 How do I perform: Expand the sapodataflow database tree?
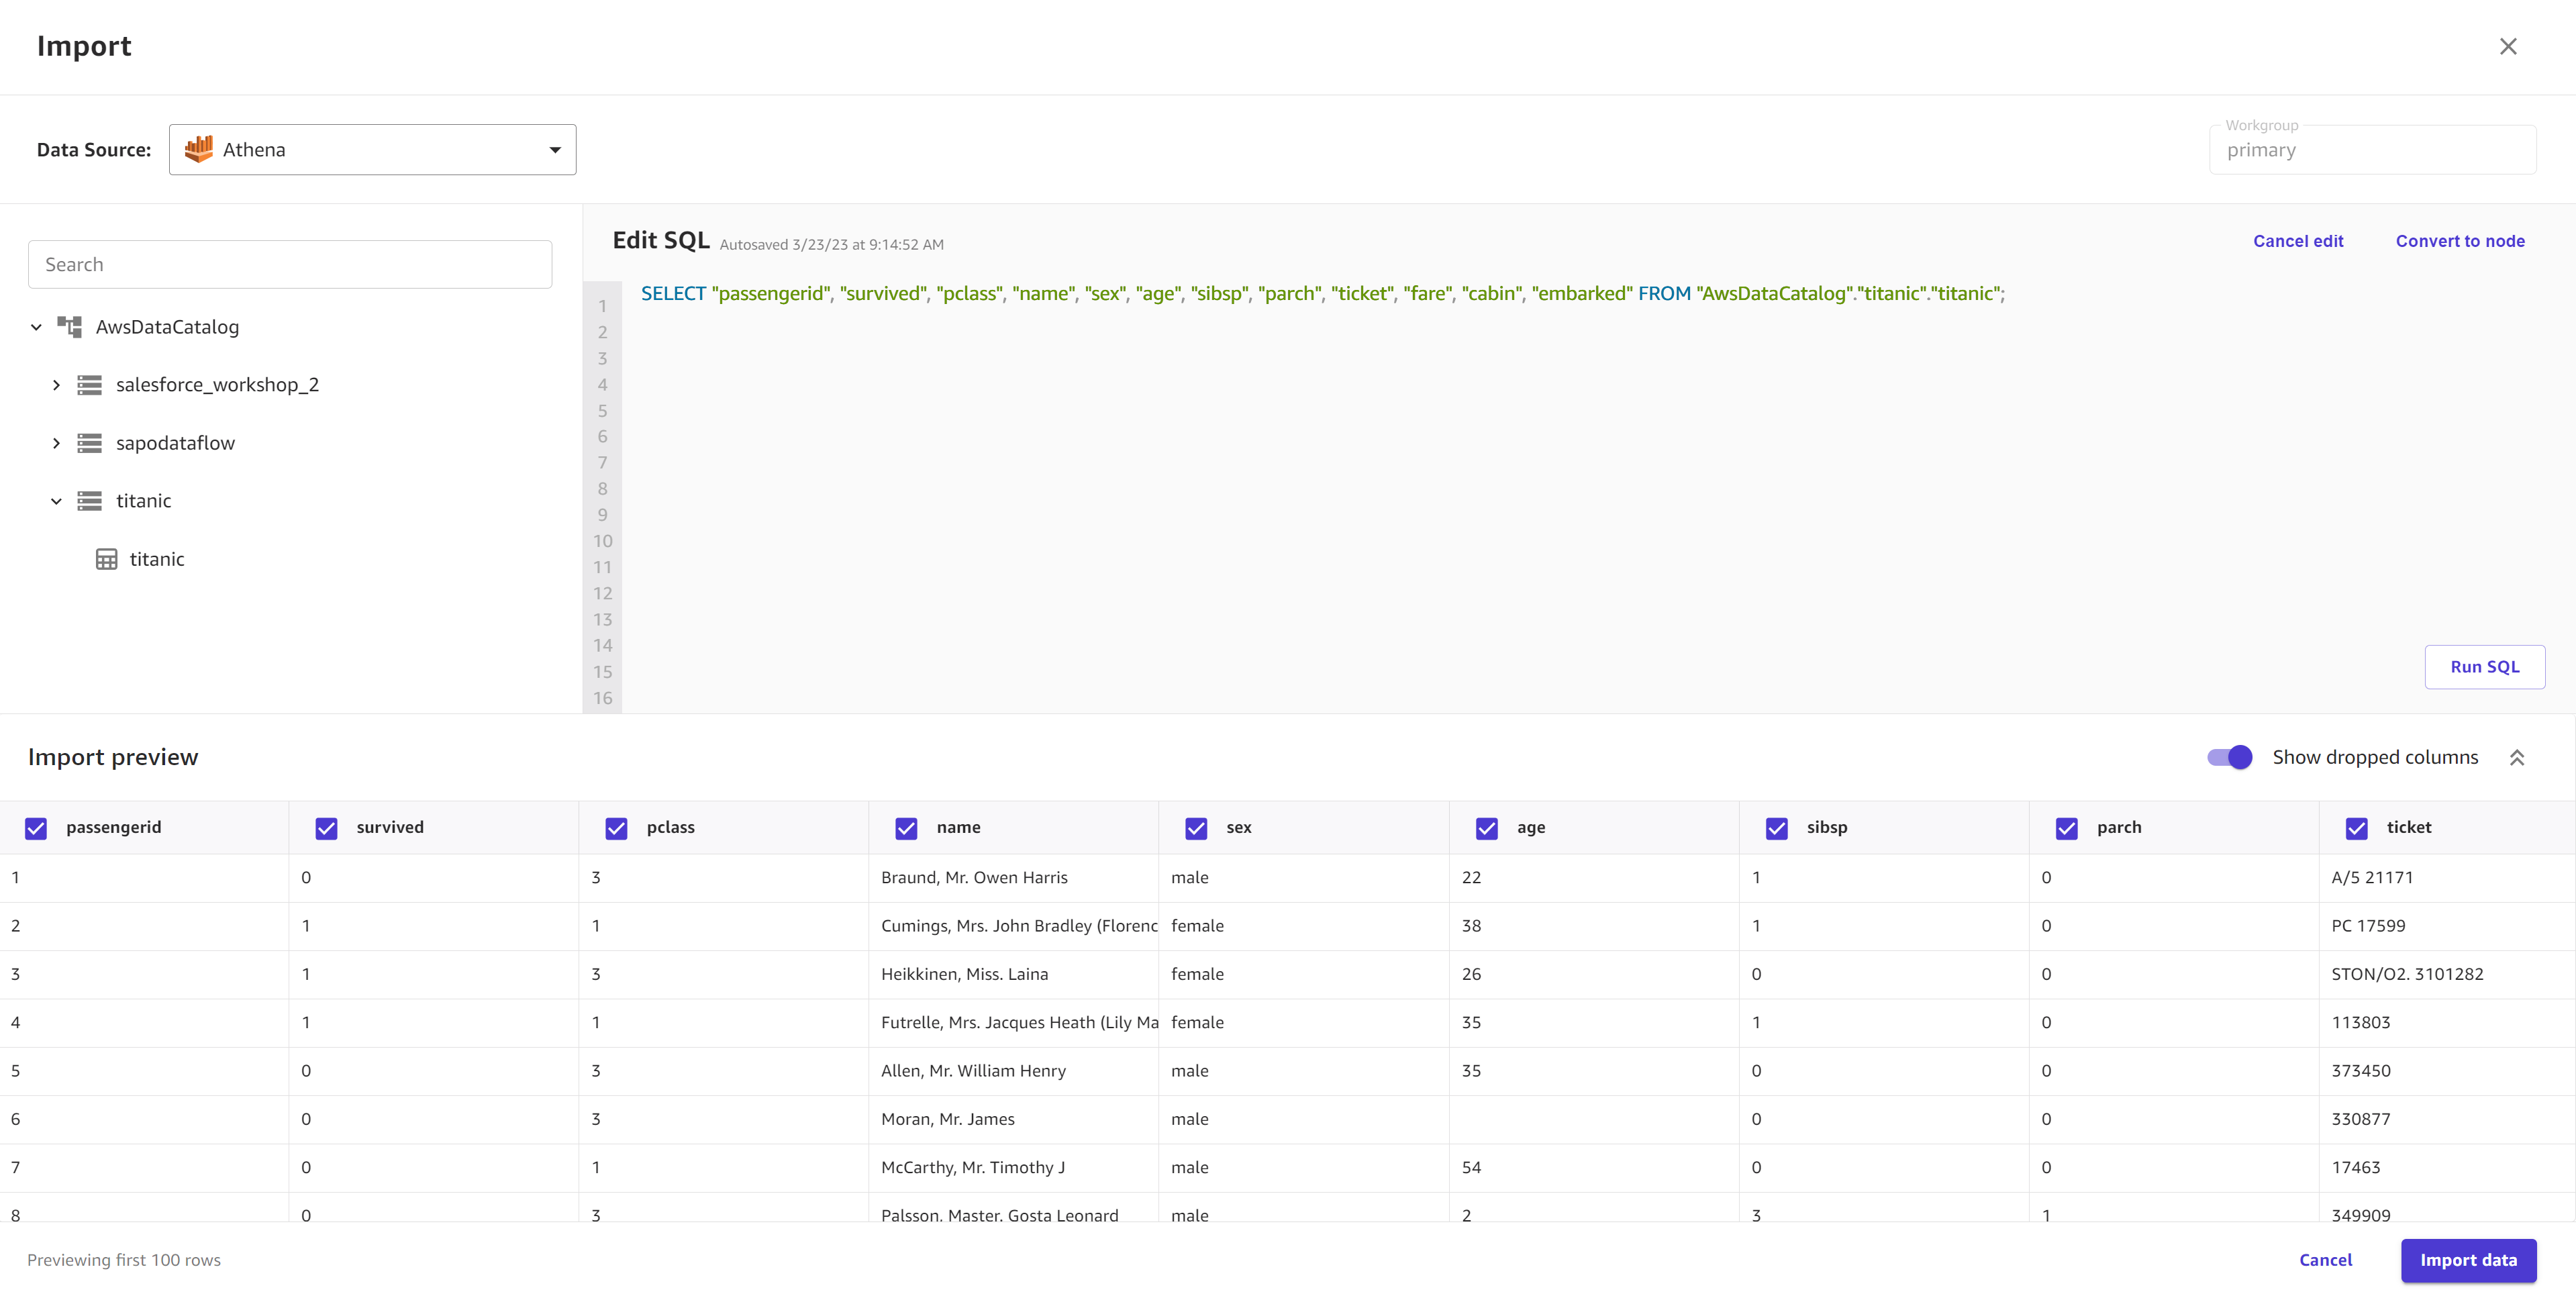click(x=56, y=442)
